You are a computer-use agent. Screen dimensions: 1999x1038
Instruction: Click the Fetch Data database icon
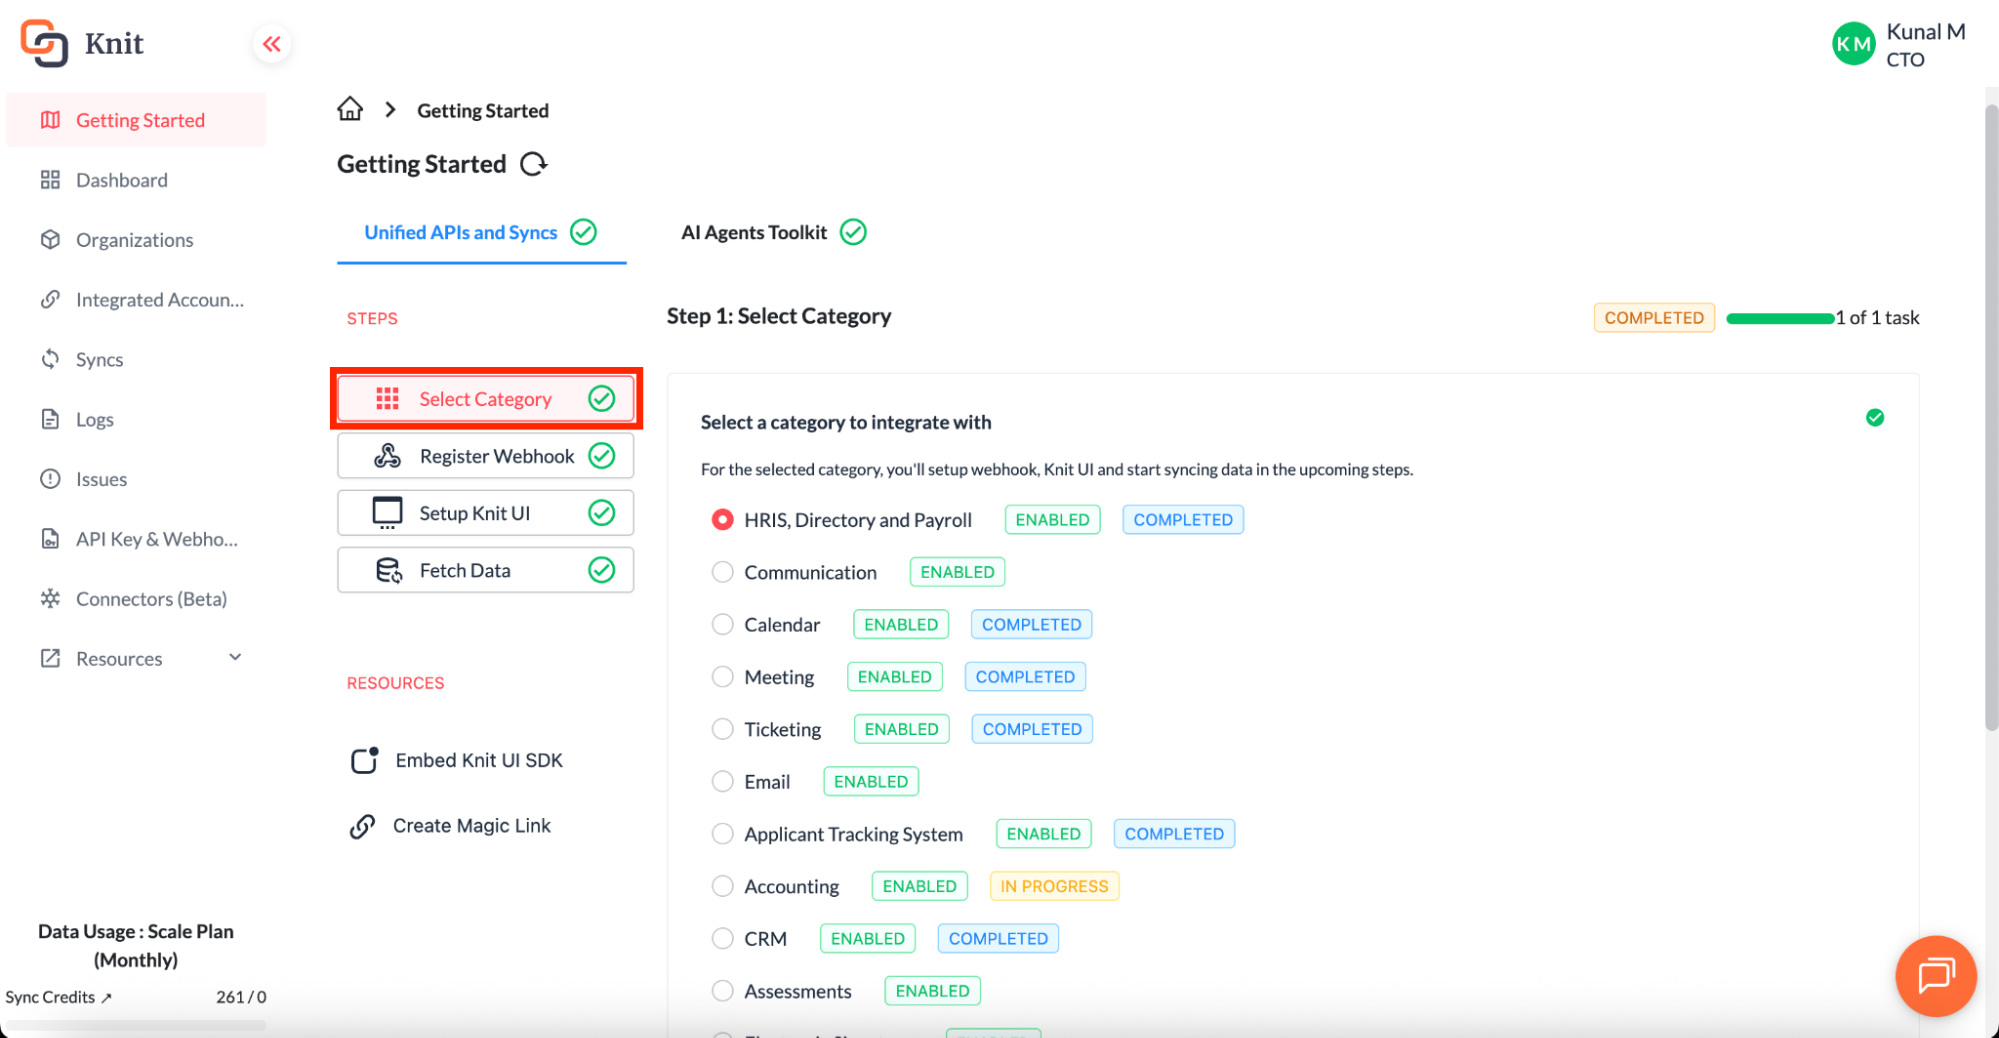(x=388, y=570)
